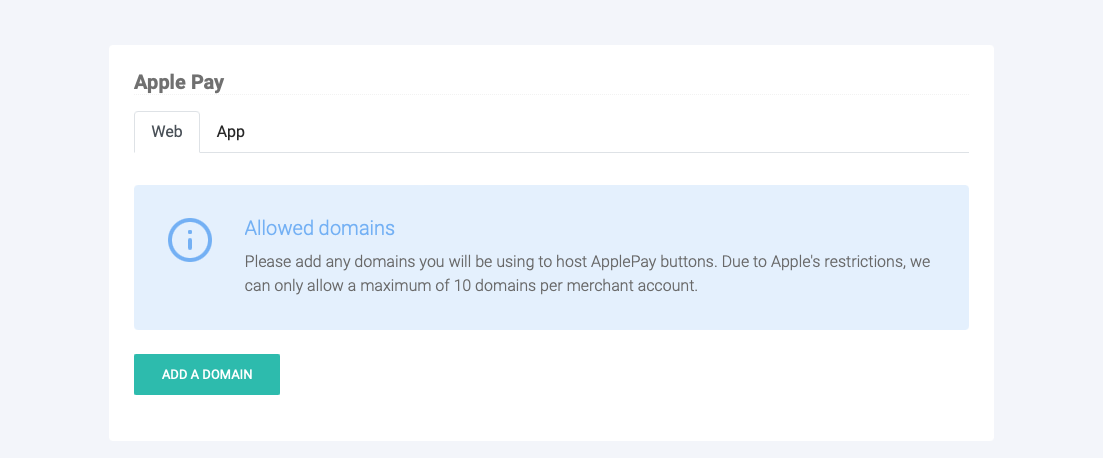
Task: Click the info circle icon
Action: tap(189, 240)
